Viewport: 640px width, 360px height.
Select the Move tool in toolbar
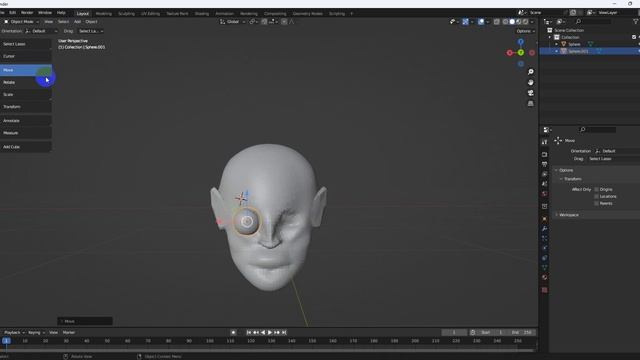[26, 70]
